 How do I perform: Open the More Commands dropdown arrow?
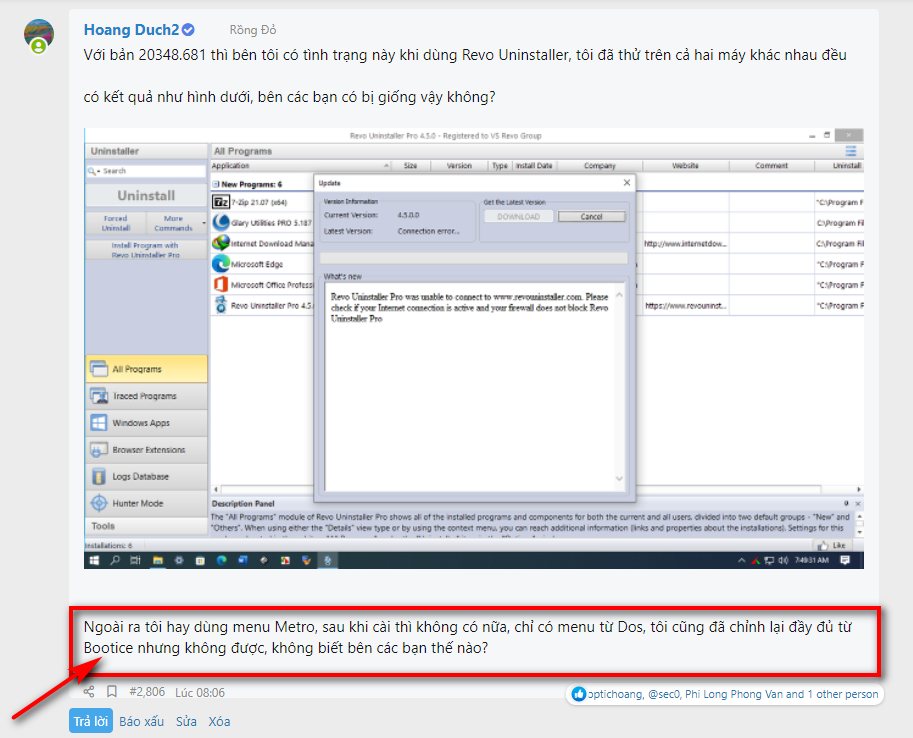coord(204,223)
